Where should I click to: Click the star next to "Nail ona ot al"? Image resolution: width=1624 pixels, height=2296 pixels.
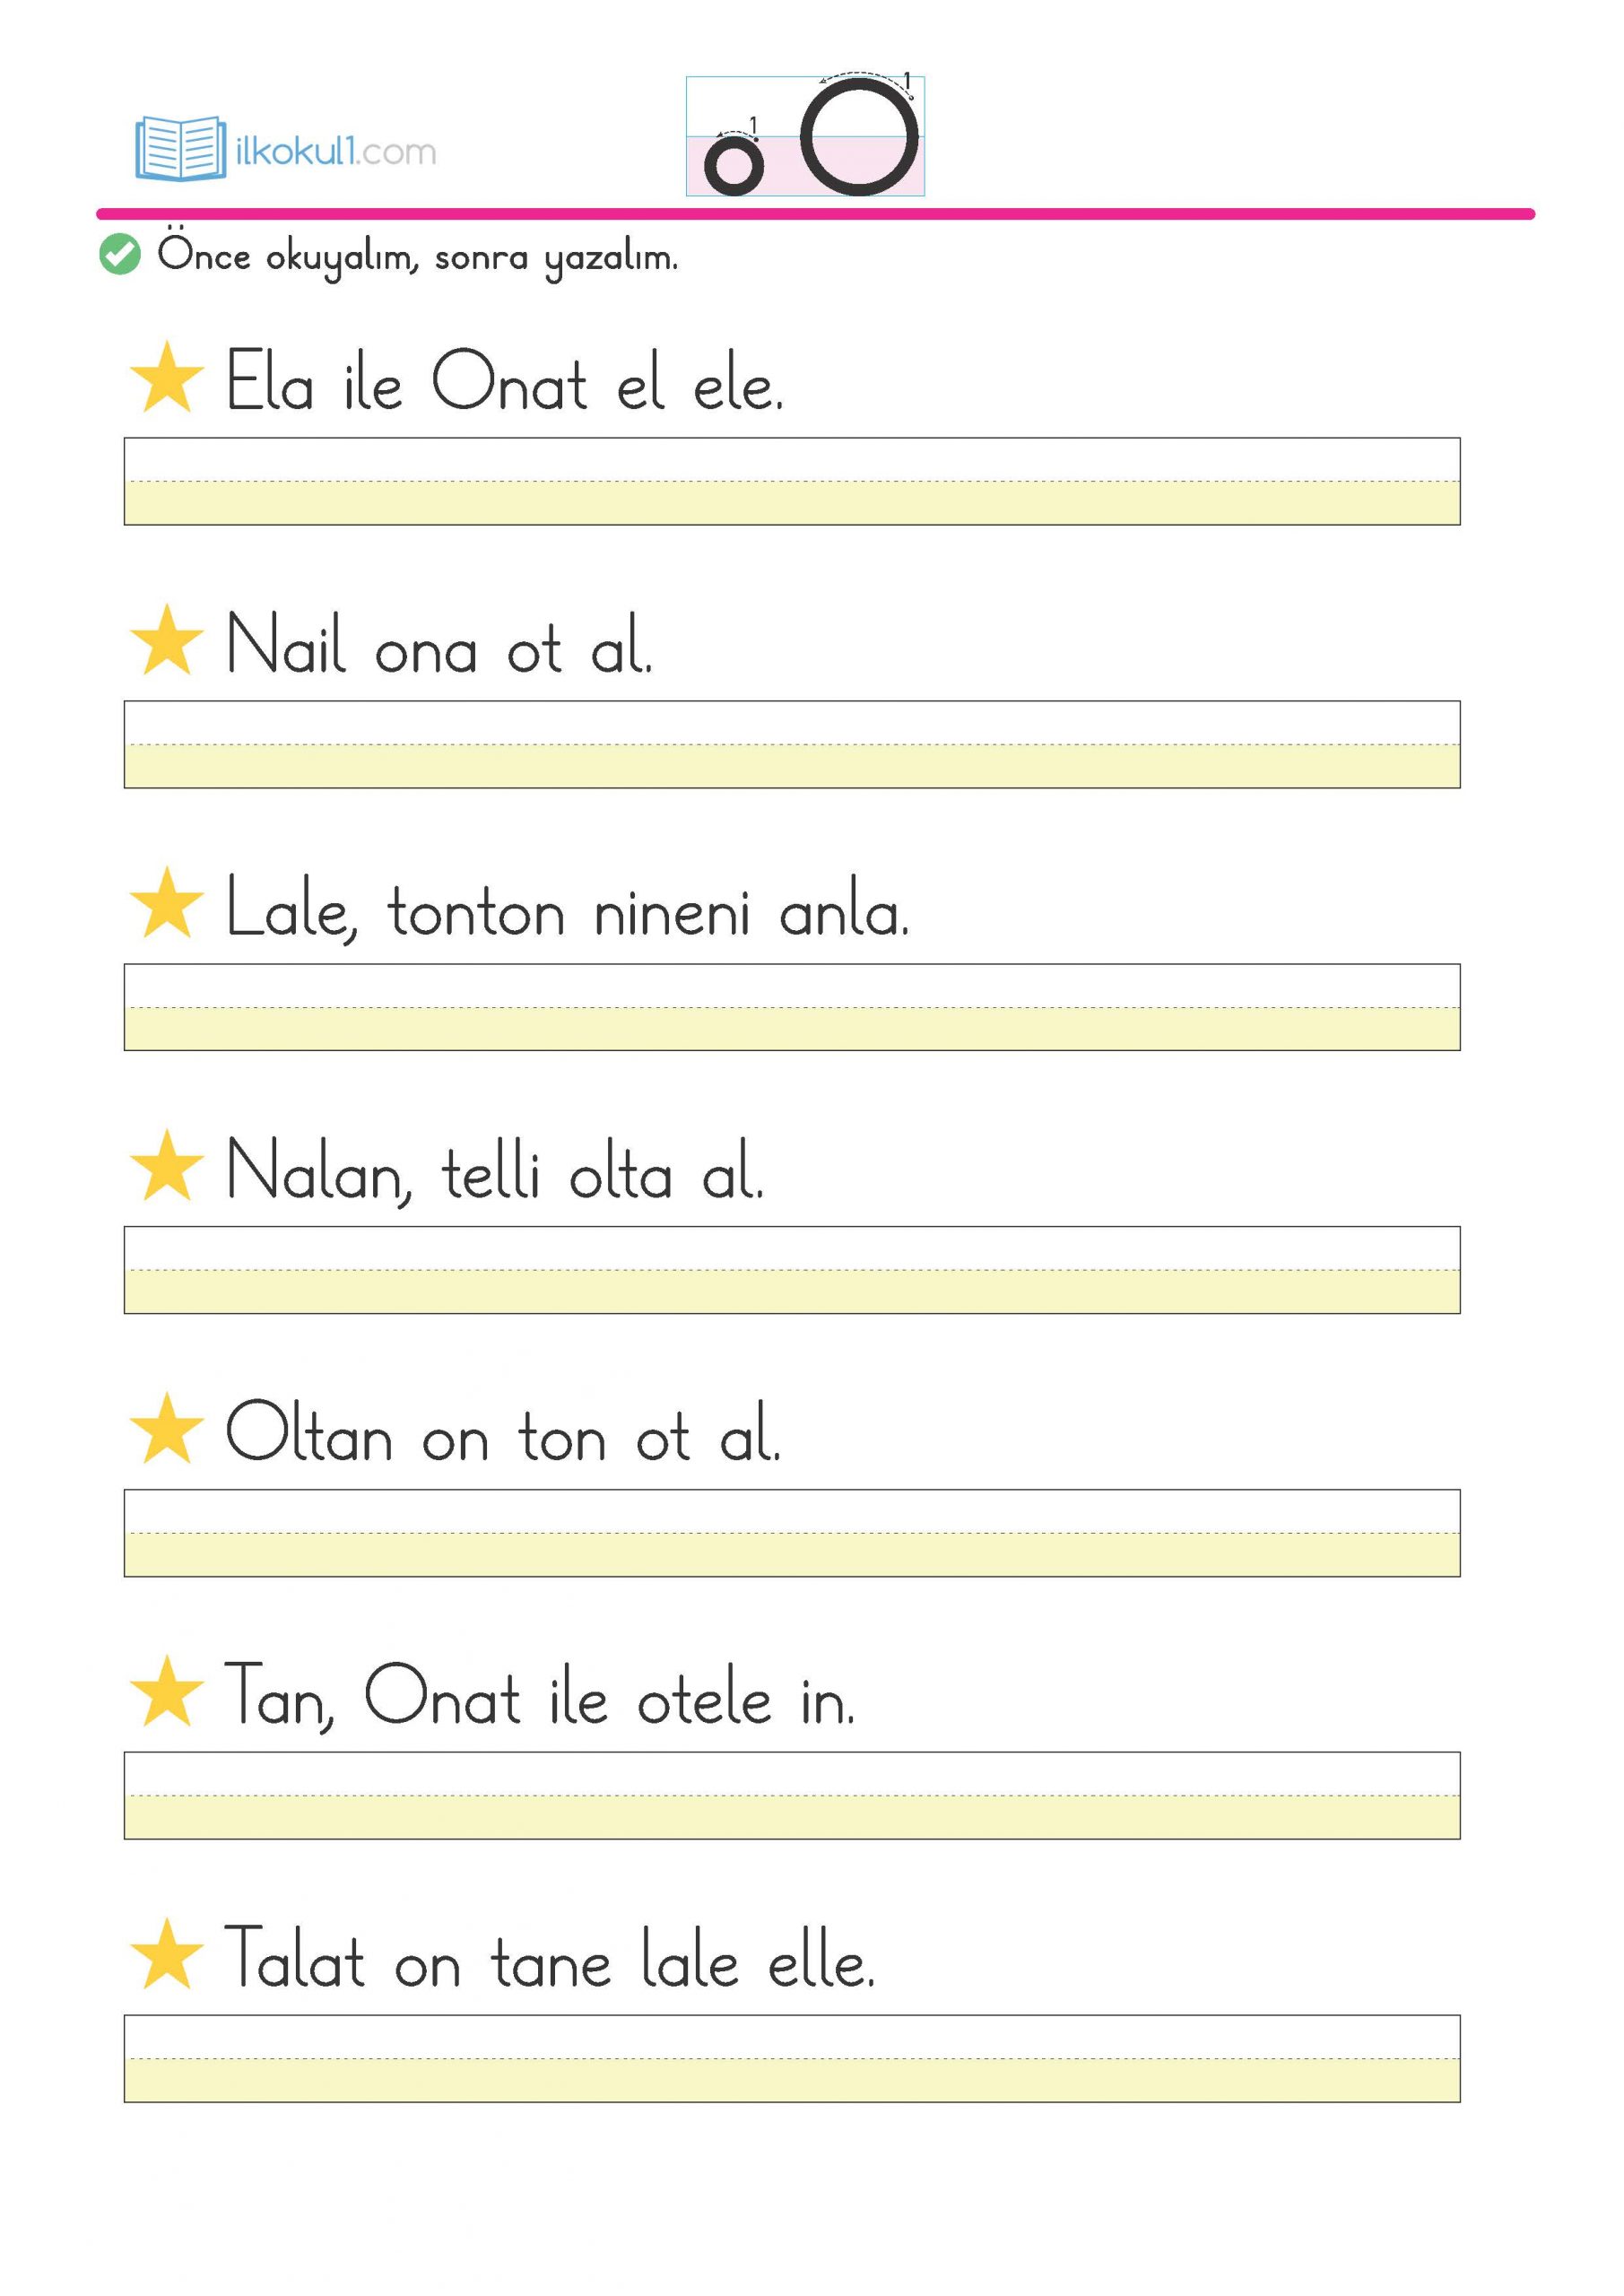167,641
